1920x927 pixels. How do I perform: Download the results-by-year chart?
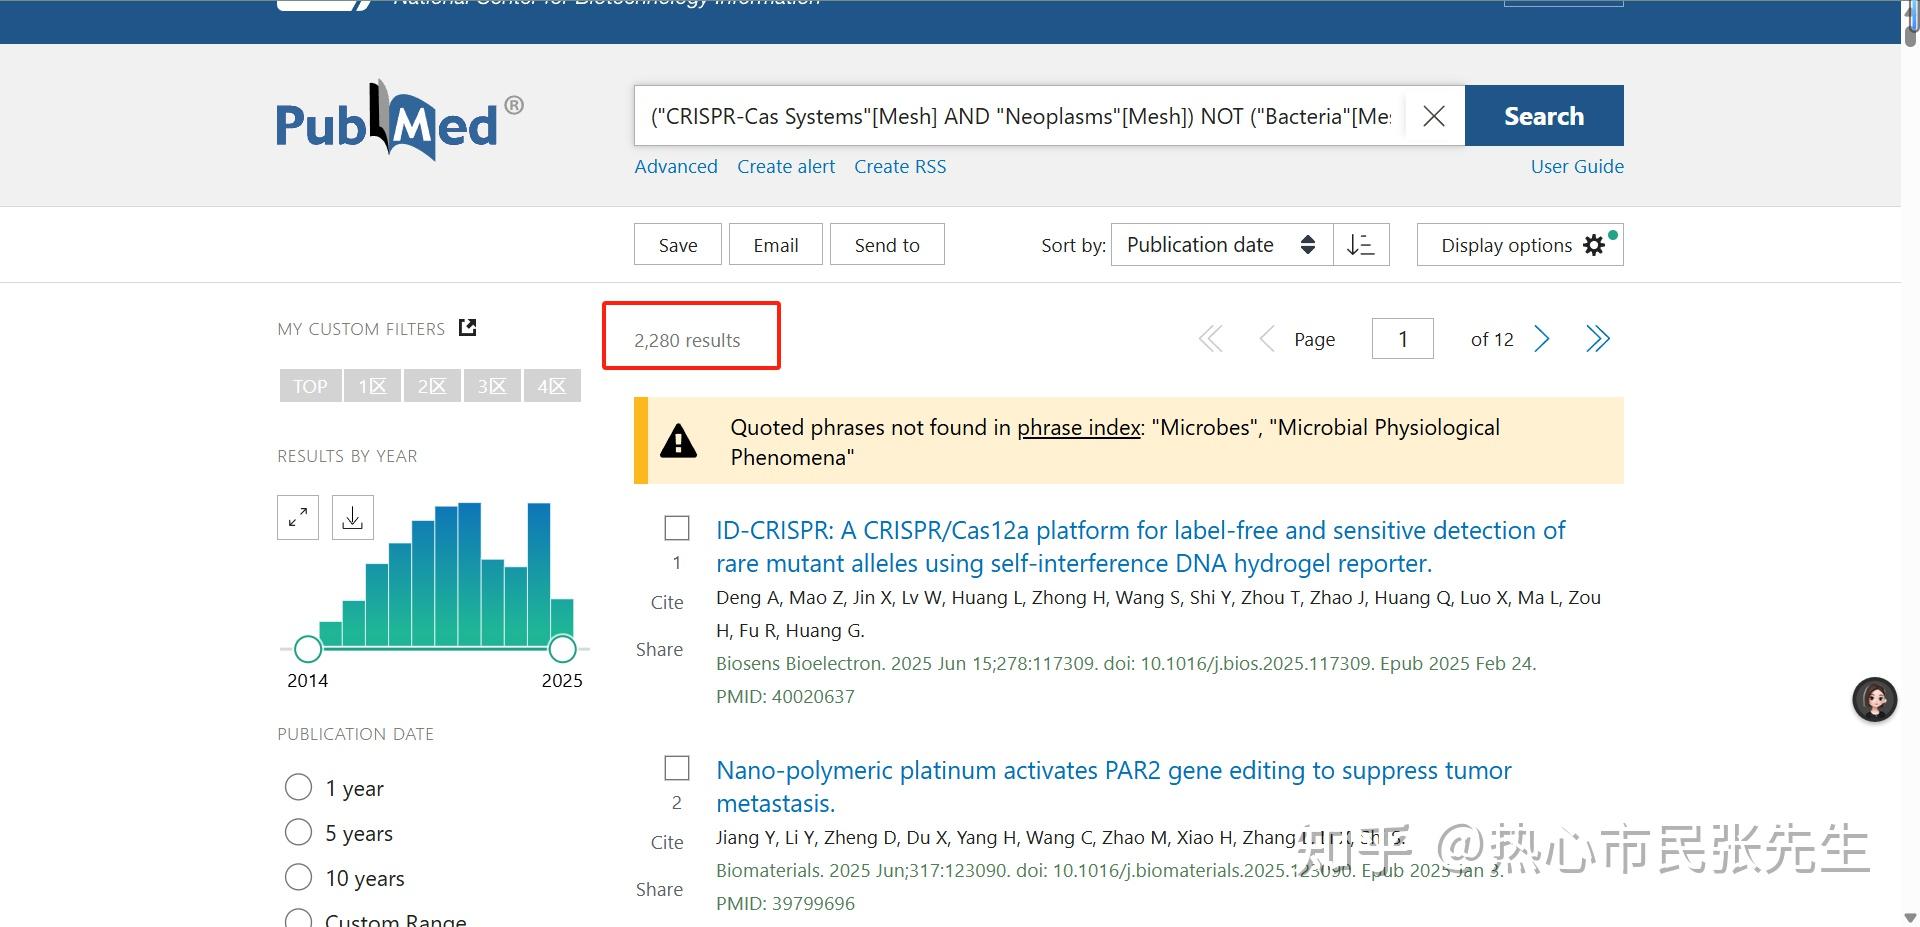click(x=352, y=517)
